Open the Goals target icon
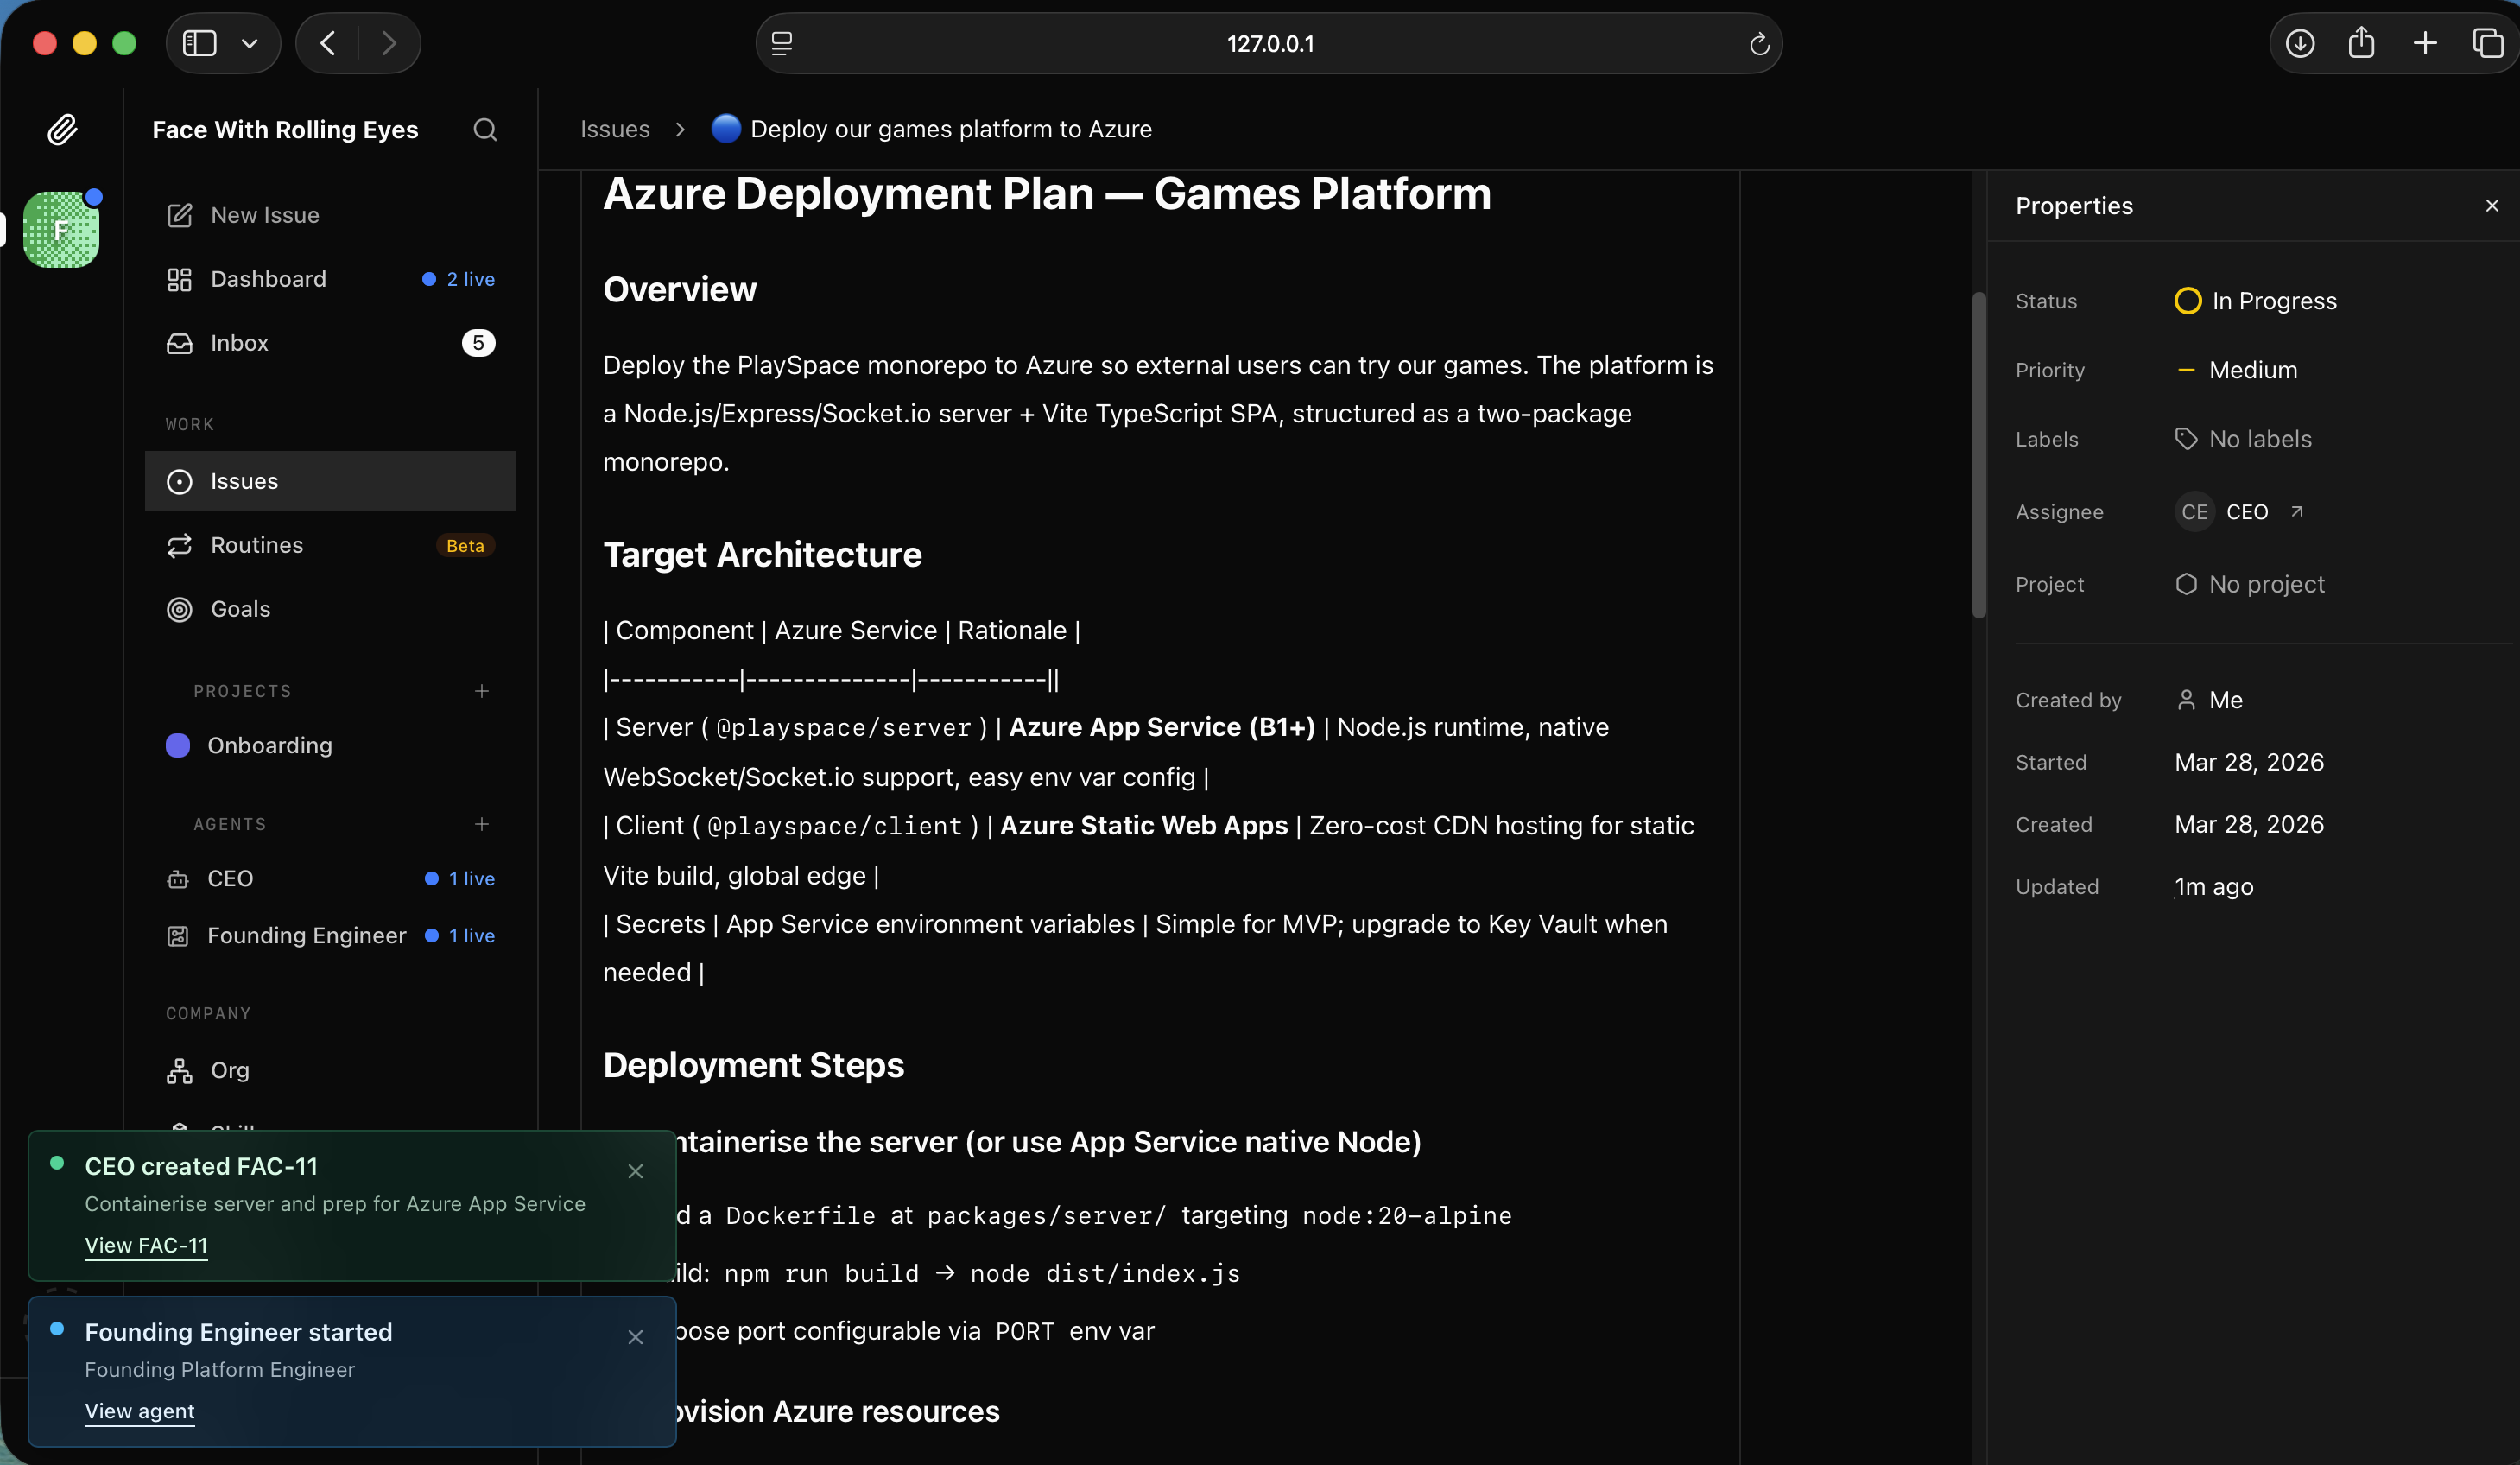The image size is (2520, 1465). 178,609
